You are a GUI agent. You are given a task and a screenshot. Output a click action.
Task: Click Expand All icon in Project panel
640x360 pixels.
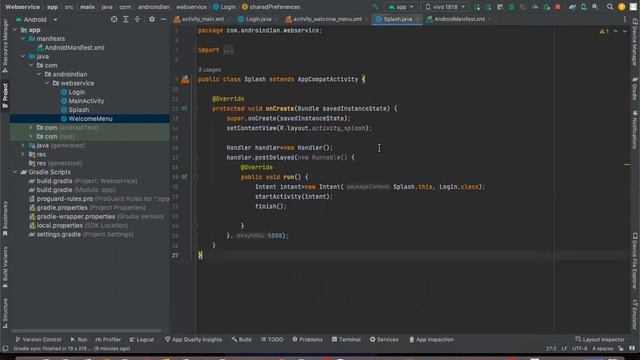click(126, 19)
